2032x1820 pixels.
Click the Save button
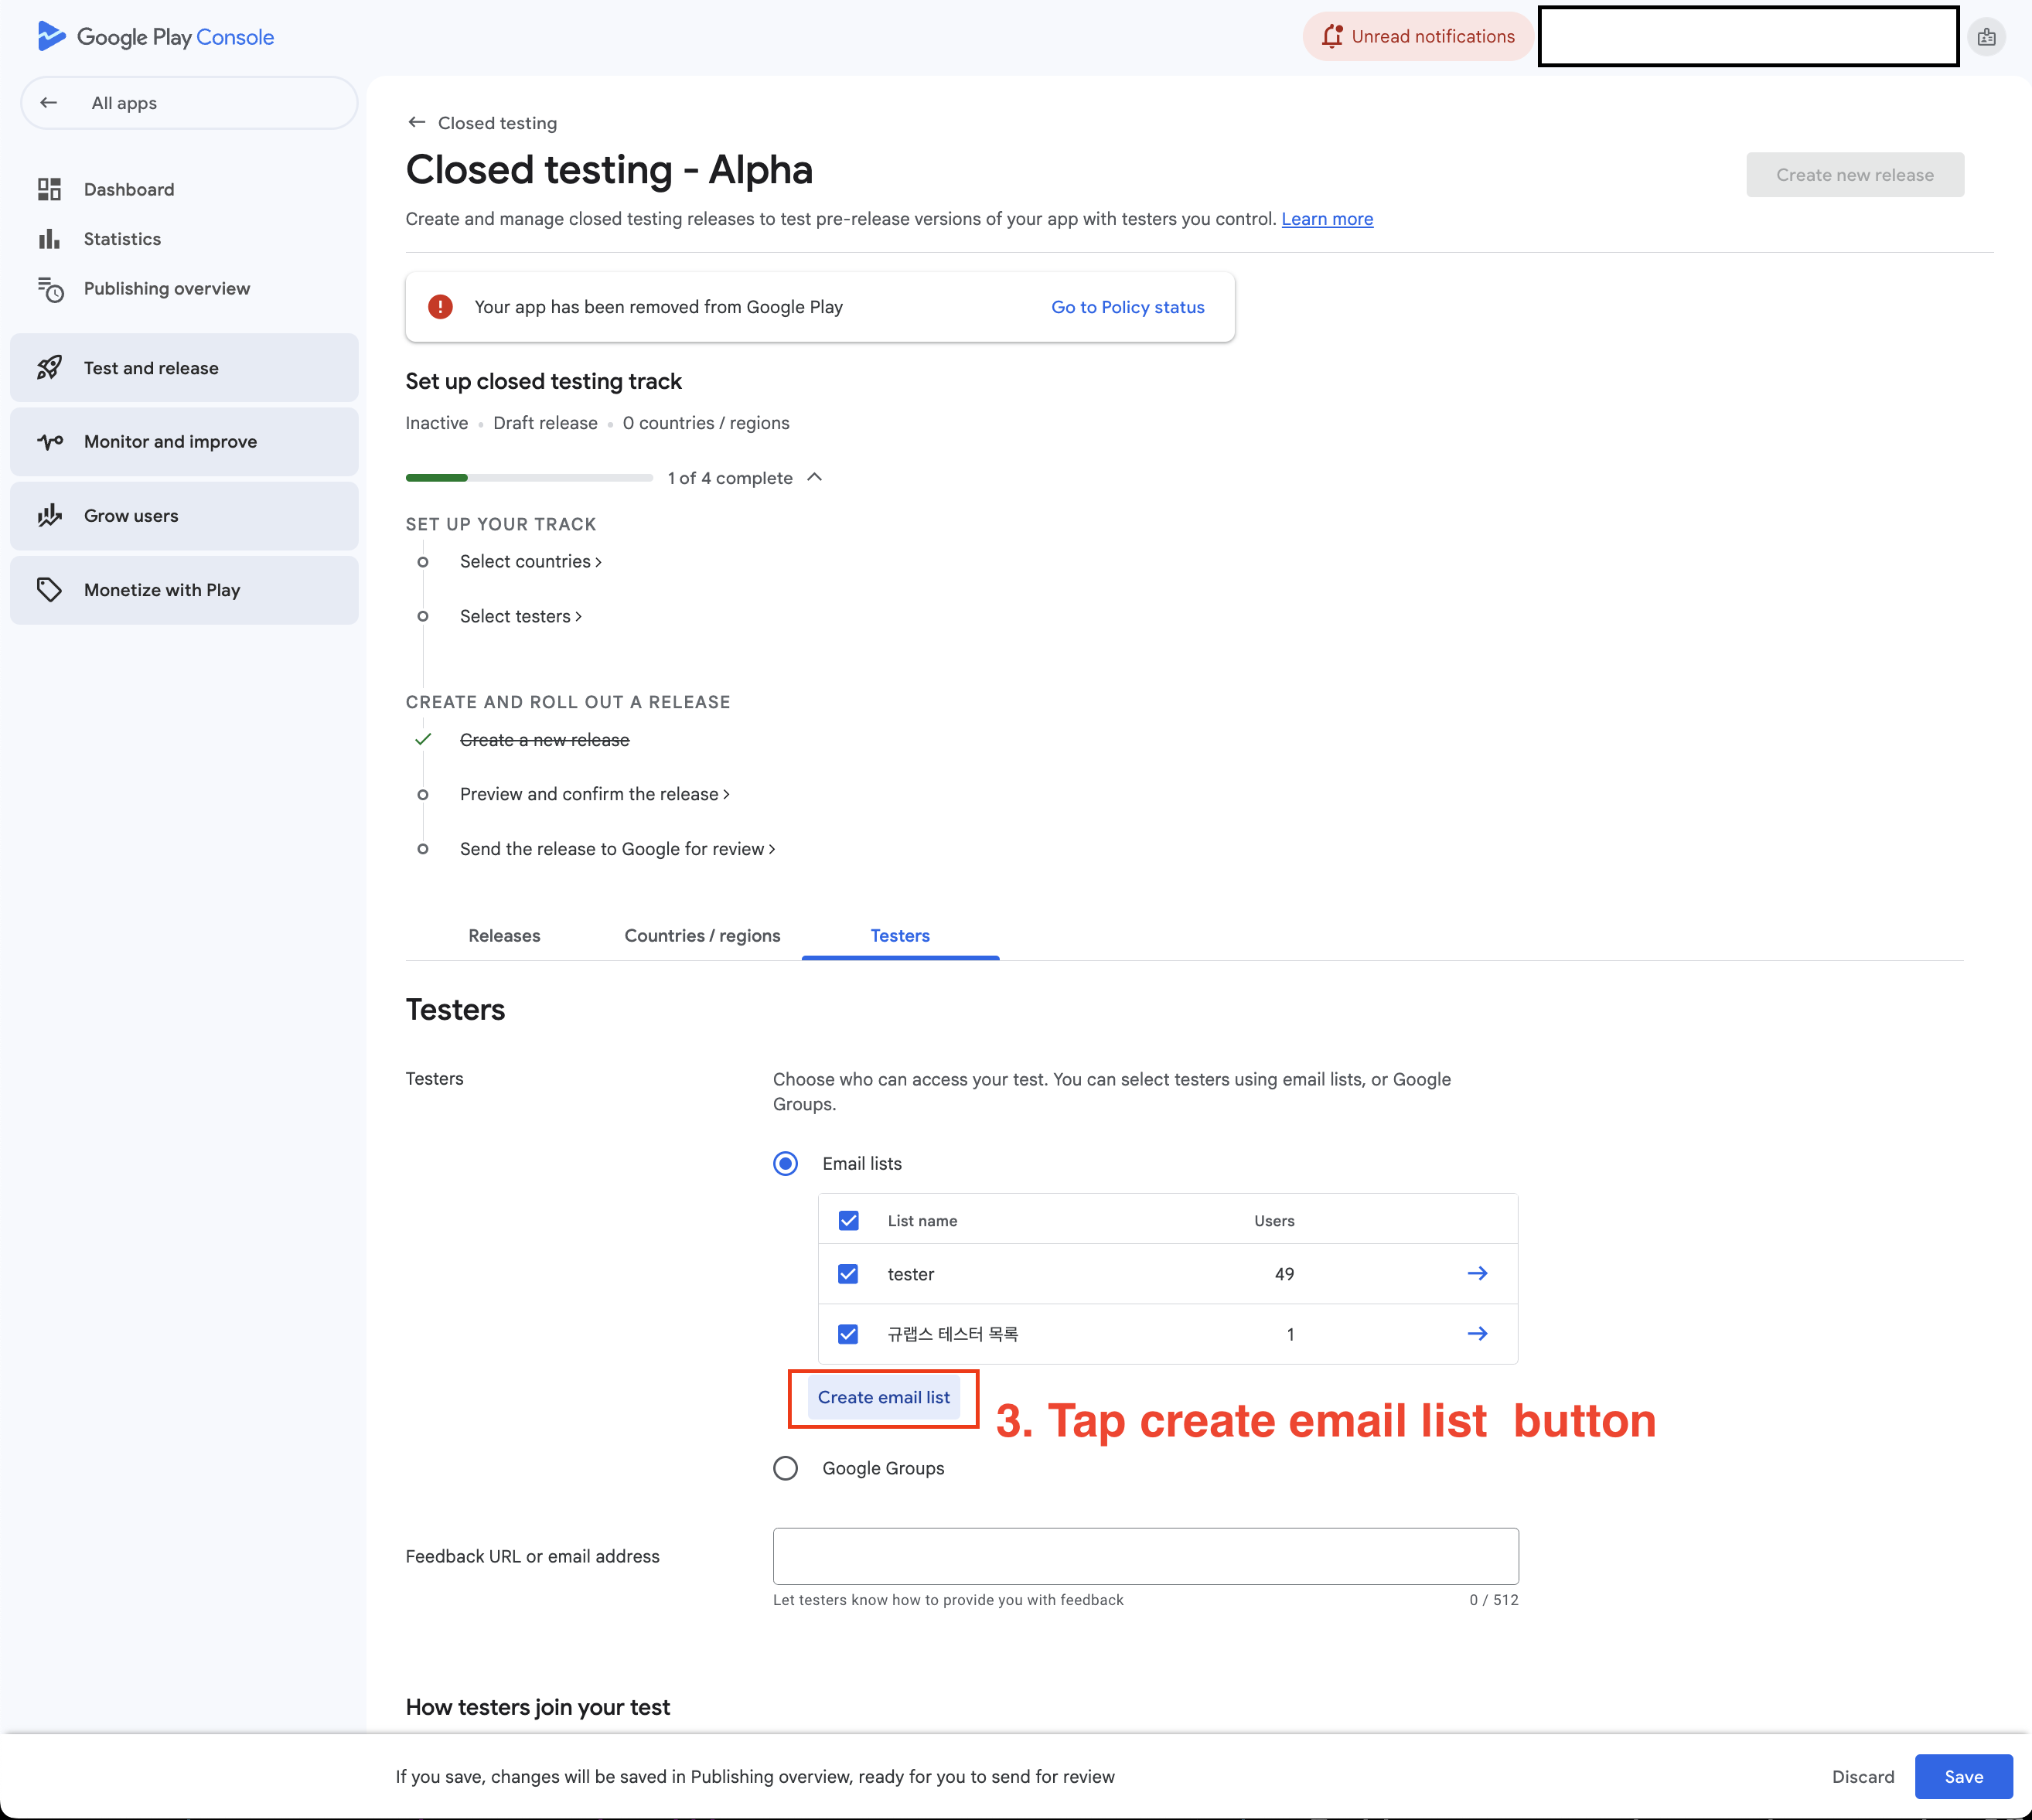pyautogui.click(x=1963, y=1776)
